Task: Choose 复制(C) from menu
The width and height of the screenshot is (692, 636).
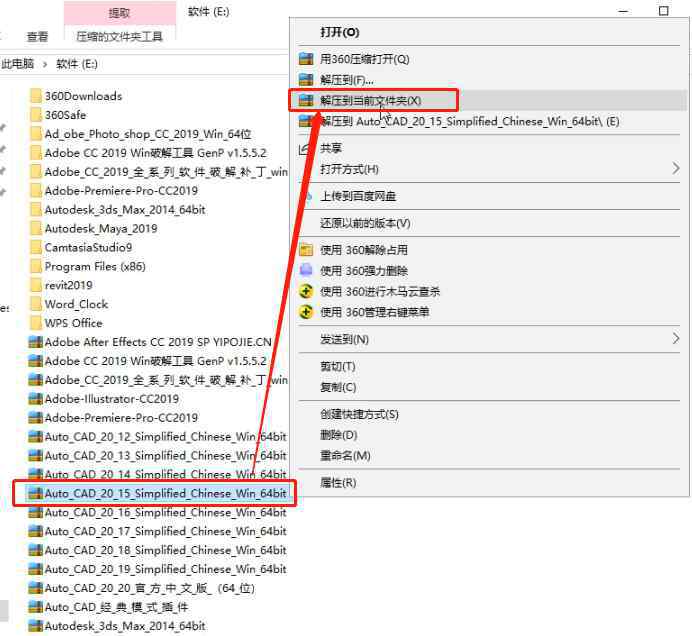Action: point(338,387)
